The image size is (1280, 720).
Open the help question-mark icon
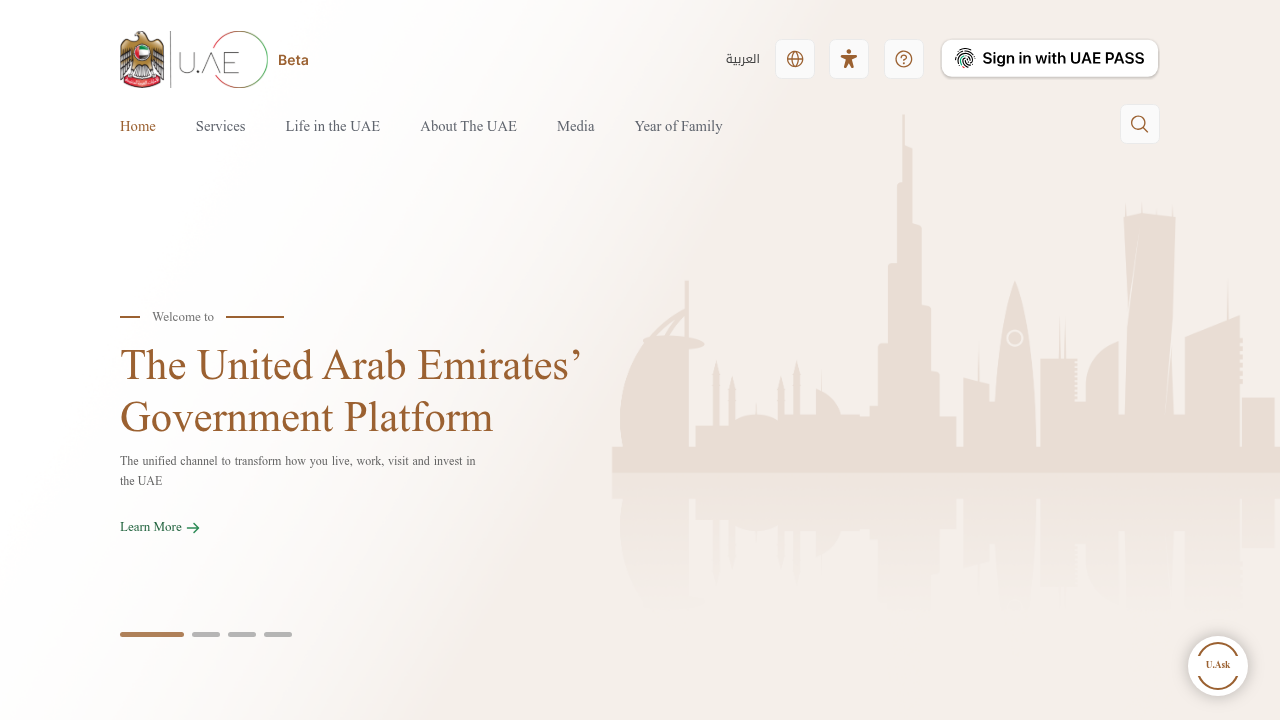point(904,59)
